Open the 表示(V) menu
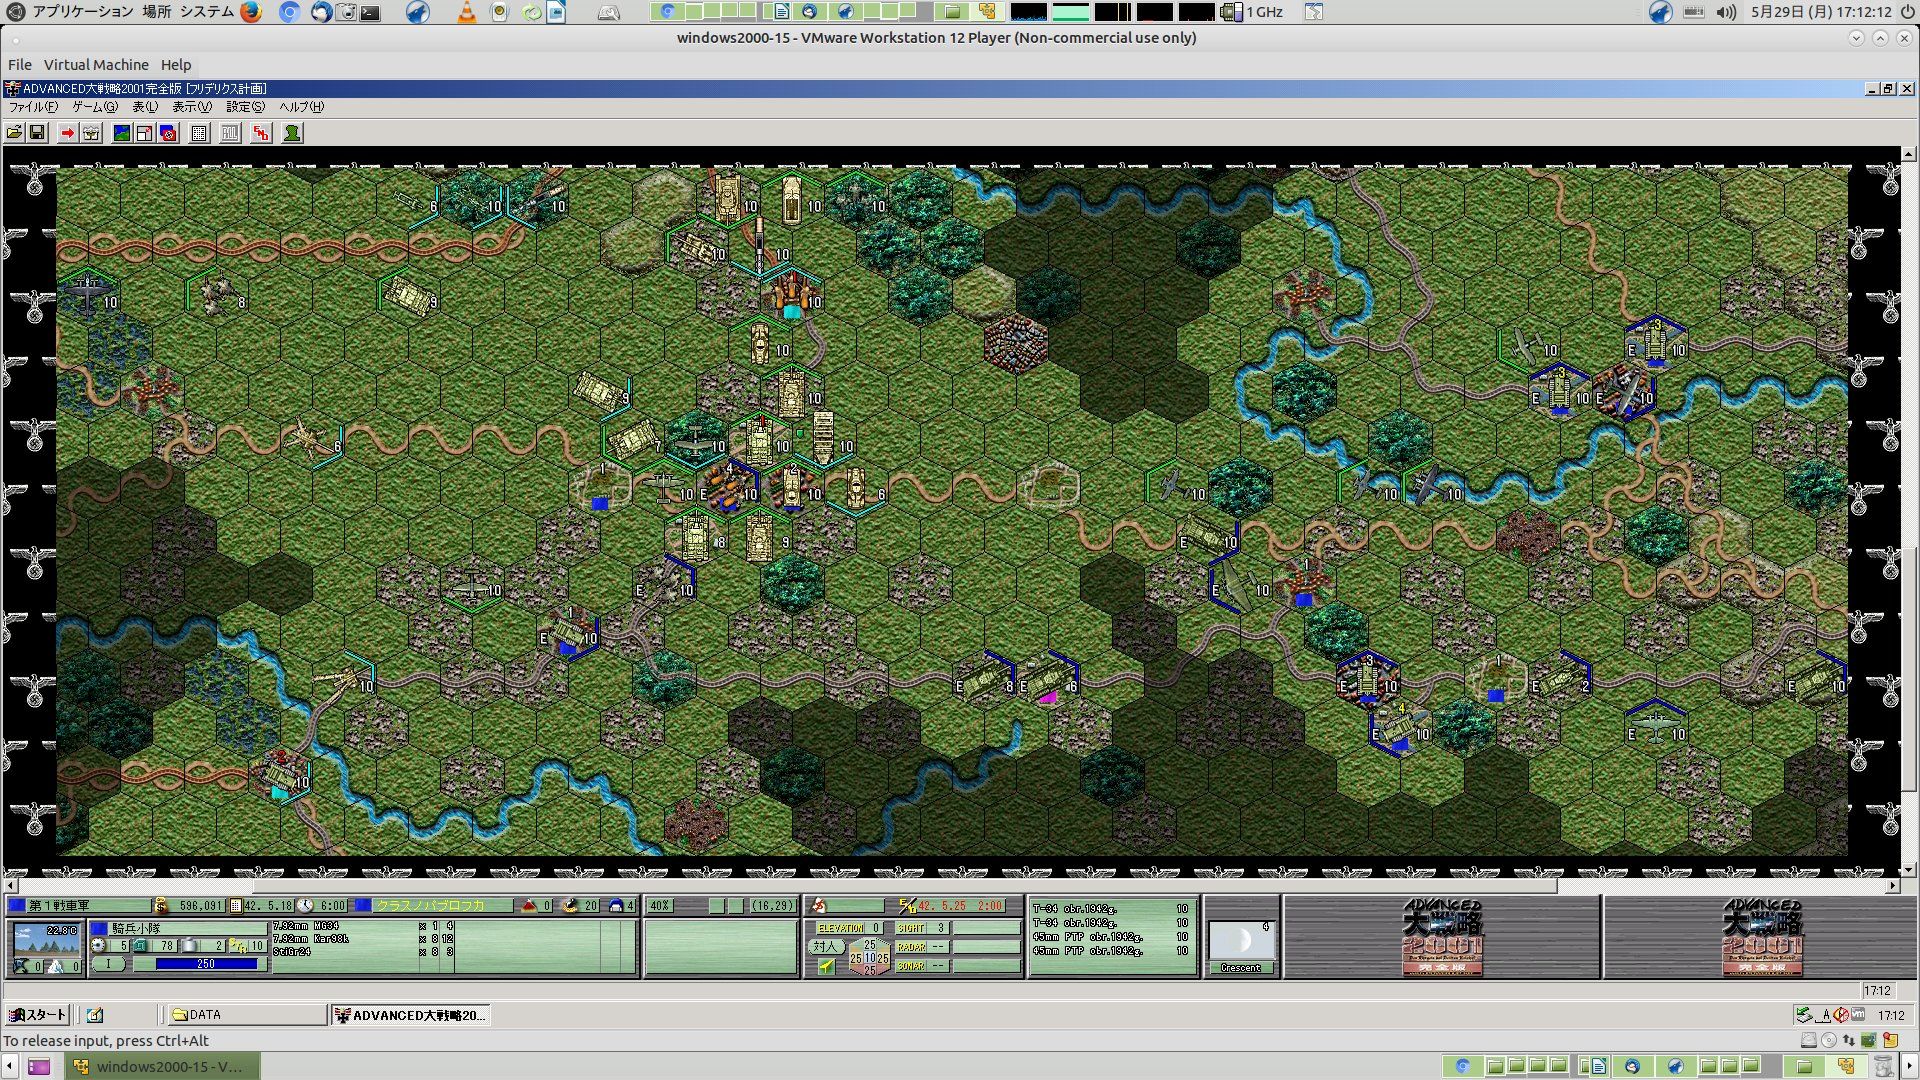1920x1080 pixels. point(191,107)
